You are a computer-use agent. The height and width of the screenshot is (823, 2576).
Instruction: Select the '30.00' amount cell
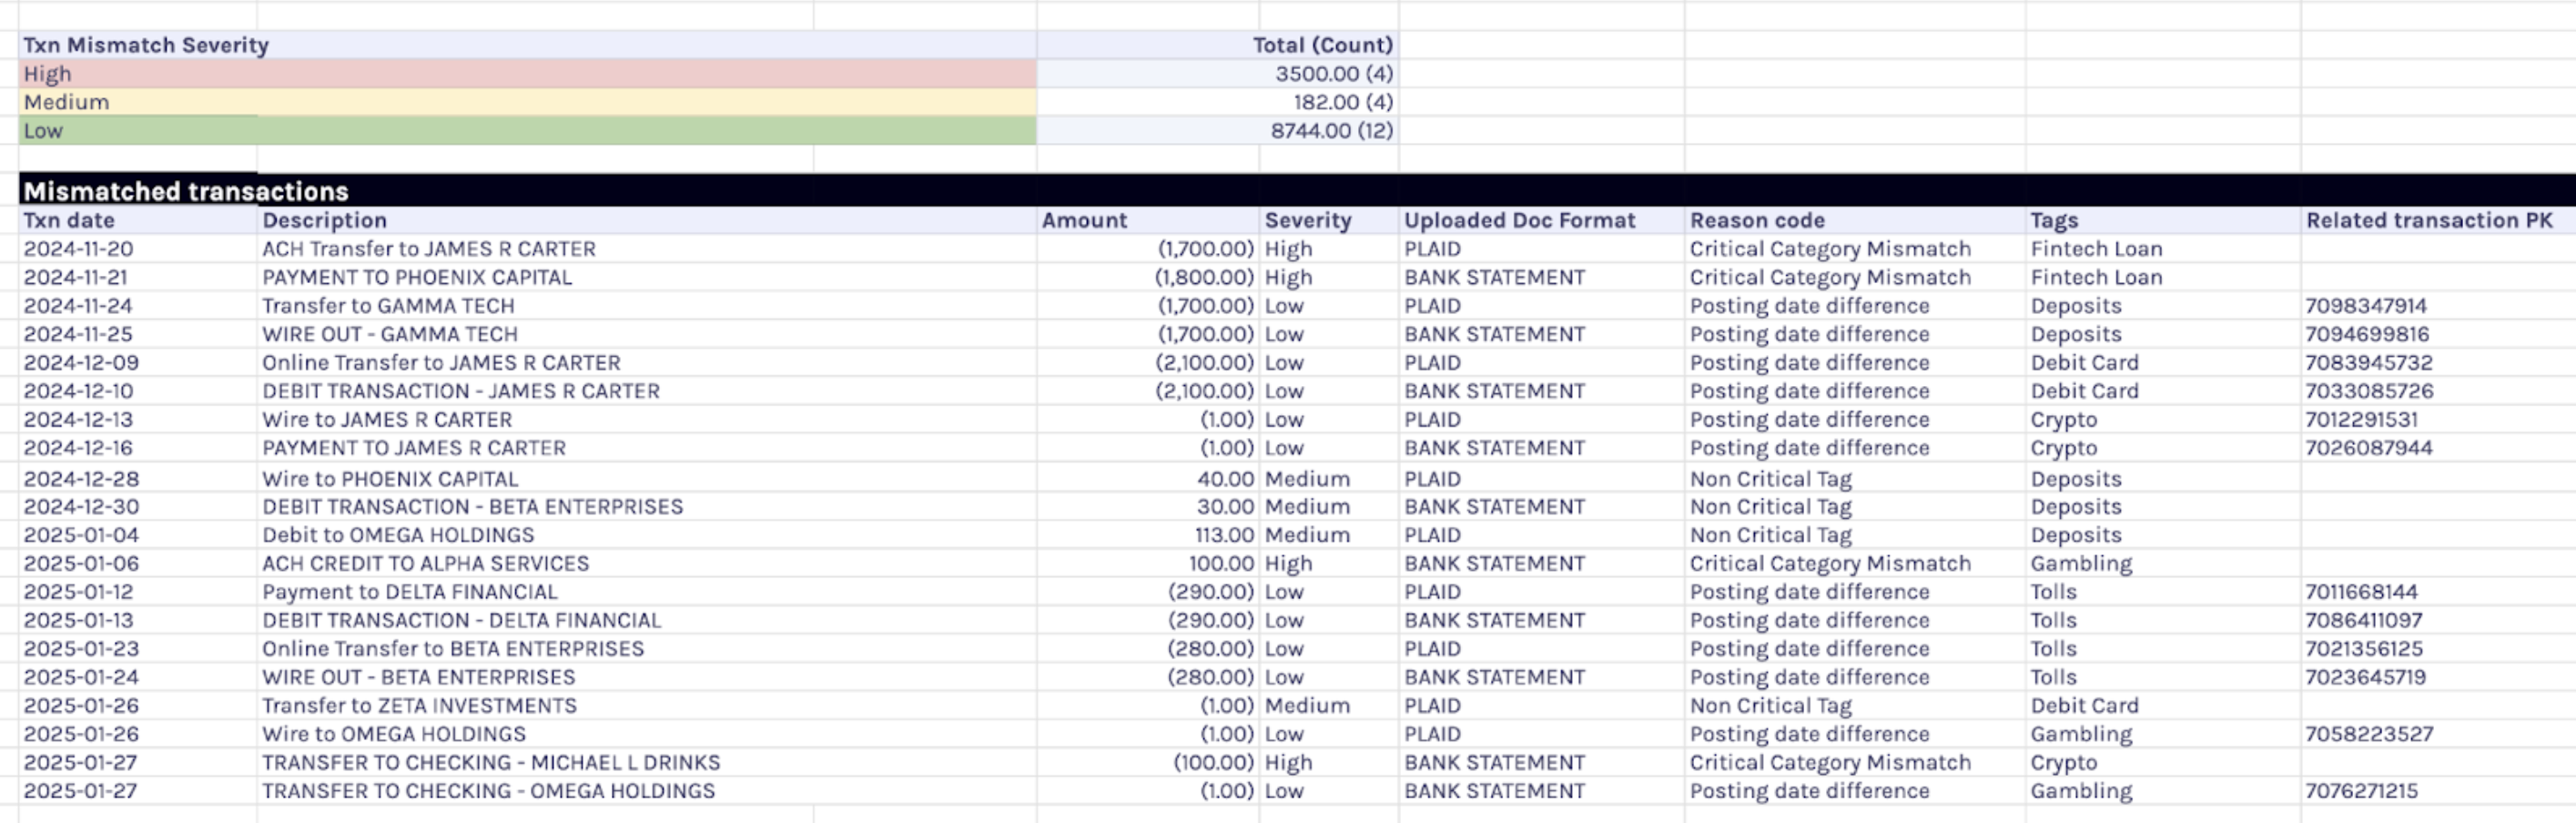(1148, 507)
